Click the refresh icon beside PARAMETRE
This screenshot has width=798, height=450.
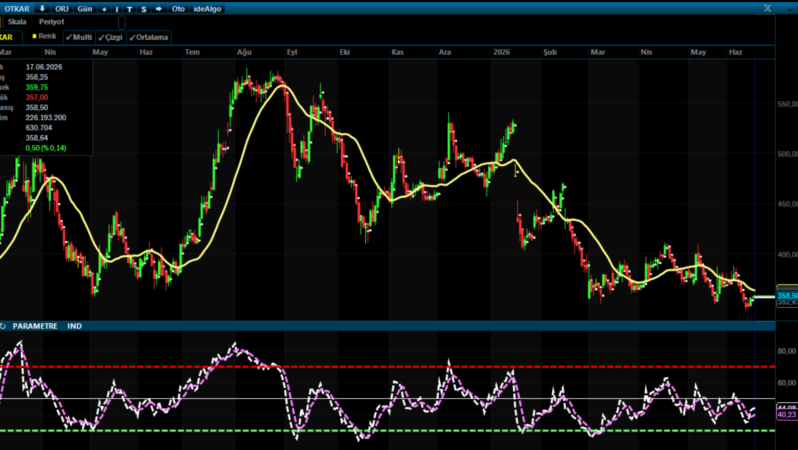click(3, 326)
